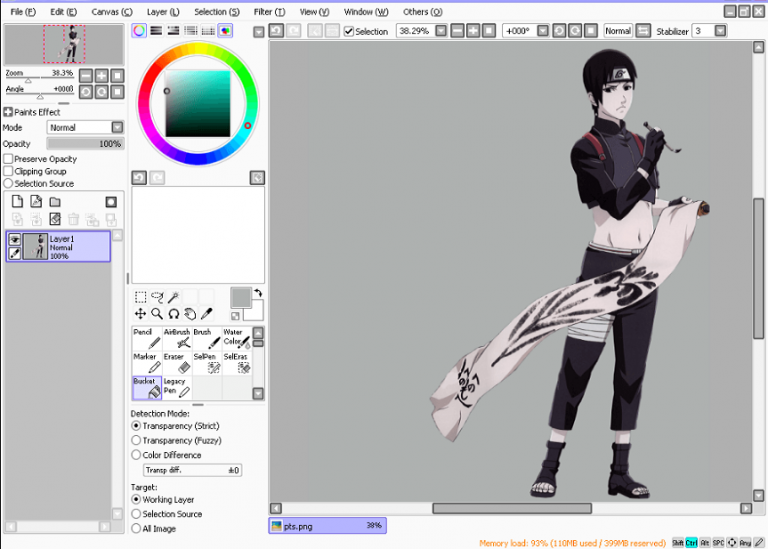The height and width of the screenshot is (549, 768).
Task: Create a new linework layer
Action: tap(36, 202)
